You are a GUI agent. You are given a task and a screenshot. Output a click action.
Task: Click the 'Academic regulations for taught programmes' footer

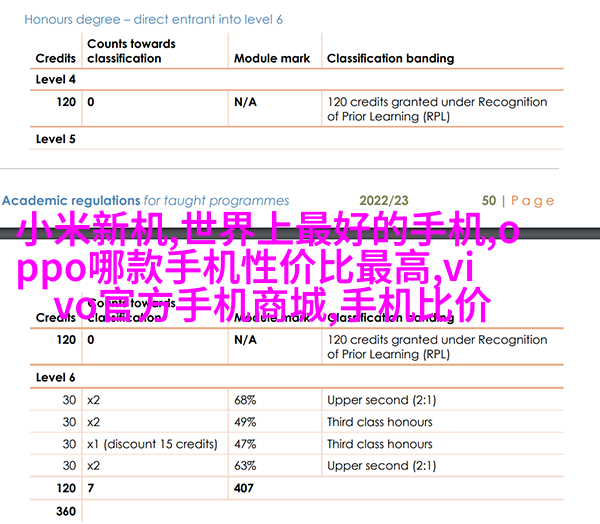tap(145, 201)
